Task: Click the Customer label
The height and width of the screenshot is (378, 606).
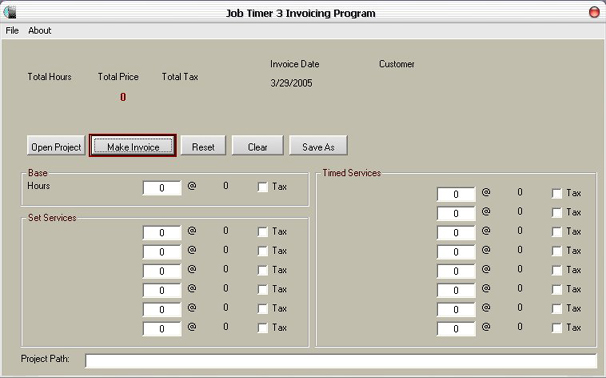Action: point(397,64)
